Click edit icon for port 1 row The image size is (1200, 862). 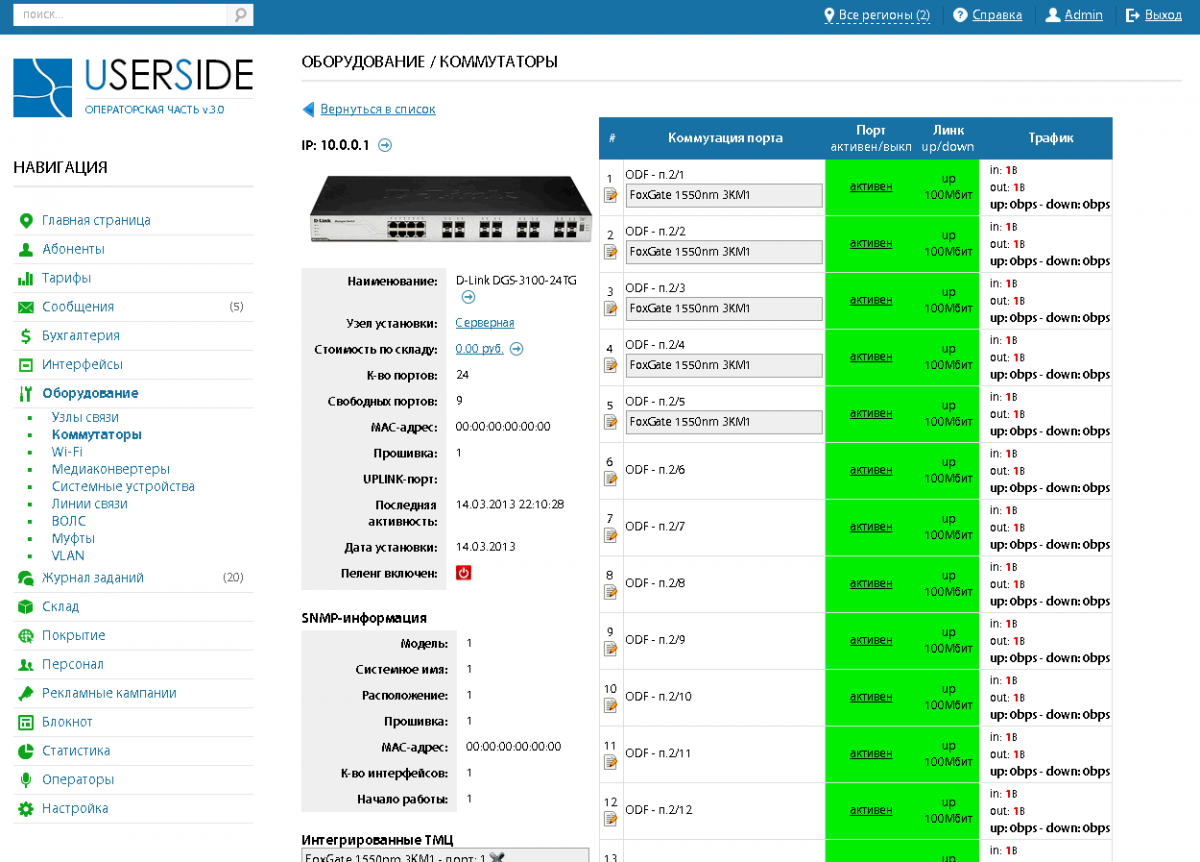(x=611, y=195)
